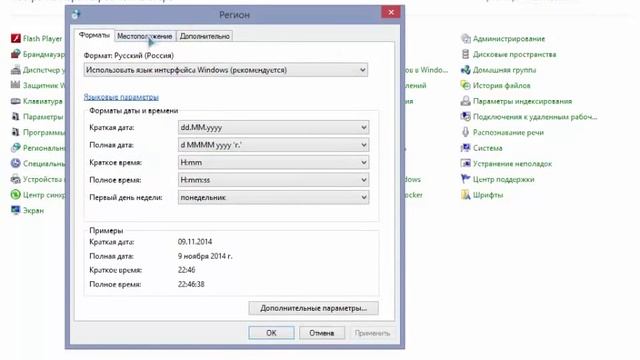Switch to the Местоположение tab

click(145, 36)
